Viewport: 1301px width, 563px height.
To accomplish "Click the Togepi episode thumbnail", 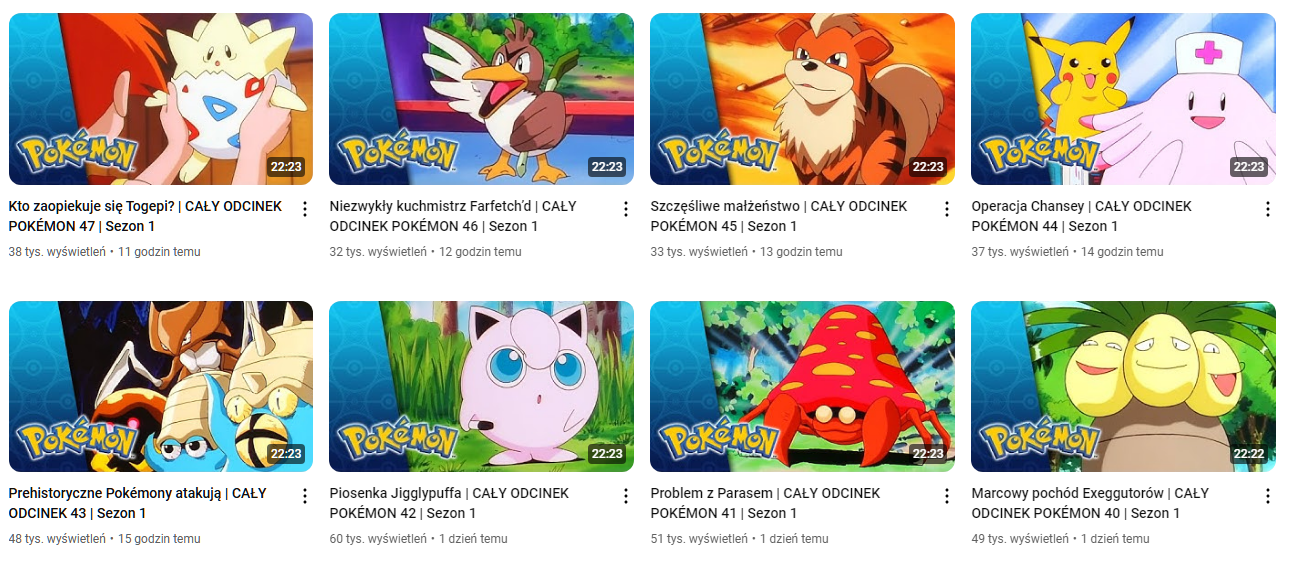I will [161, 99].
